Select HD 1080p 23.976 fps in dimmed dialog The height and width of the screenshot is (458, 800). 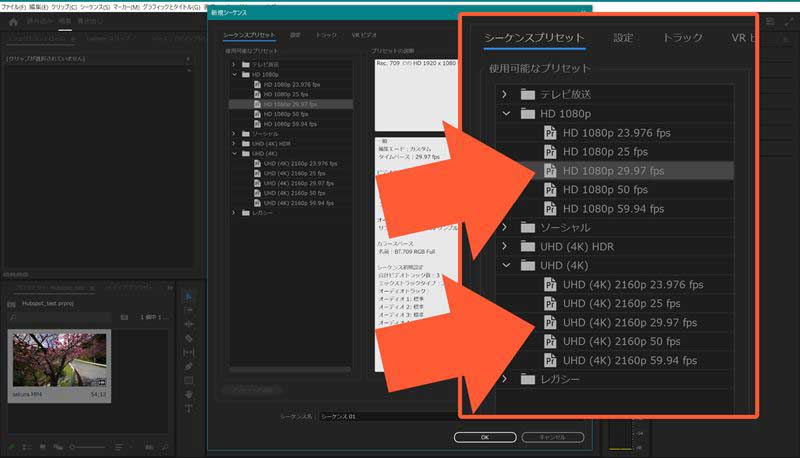point(290,85)
